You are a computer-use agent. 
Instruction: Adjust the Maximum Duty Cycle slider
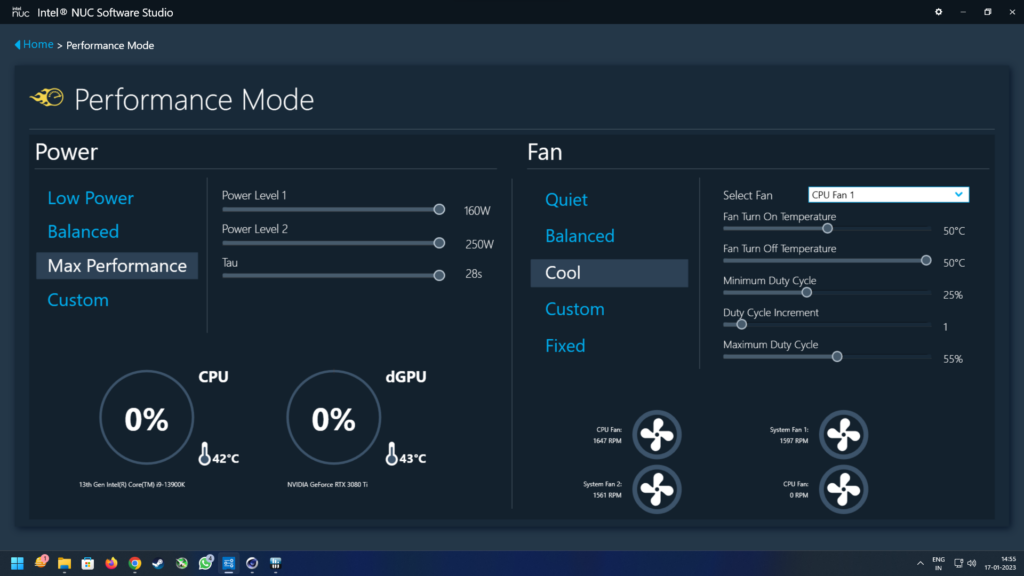[x=827, y=357]
